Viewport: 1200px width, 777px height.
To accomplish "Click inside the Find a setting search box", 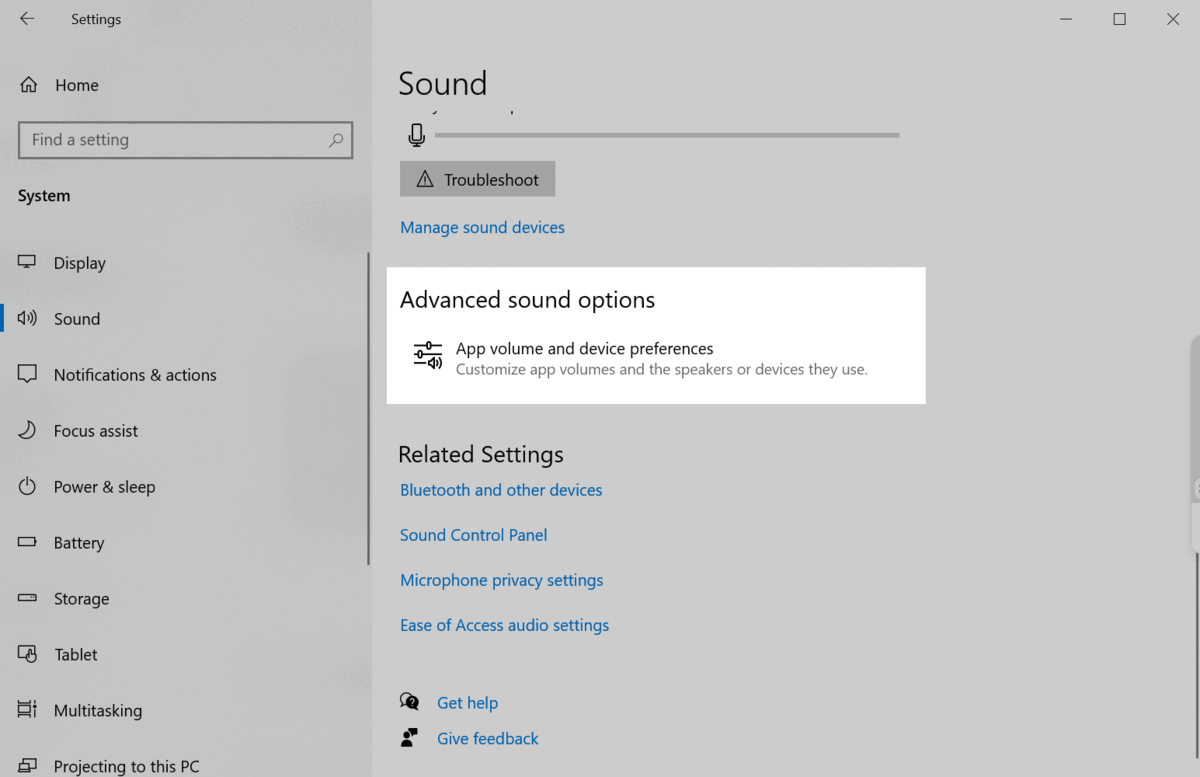I will pyautogui.click(x=185, y=140).
